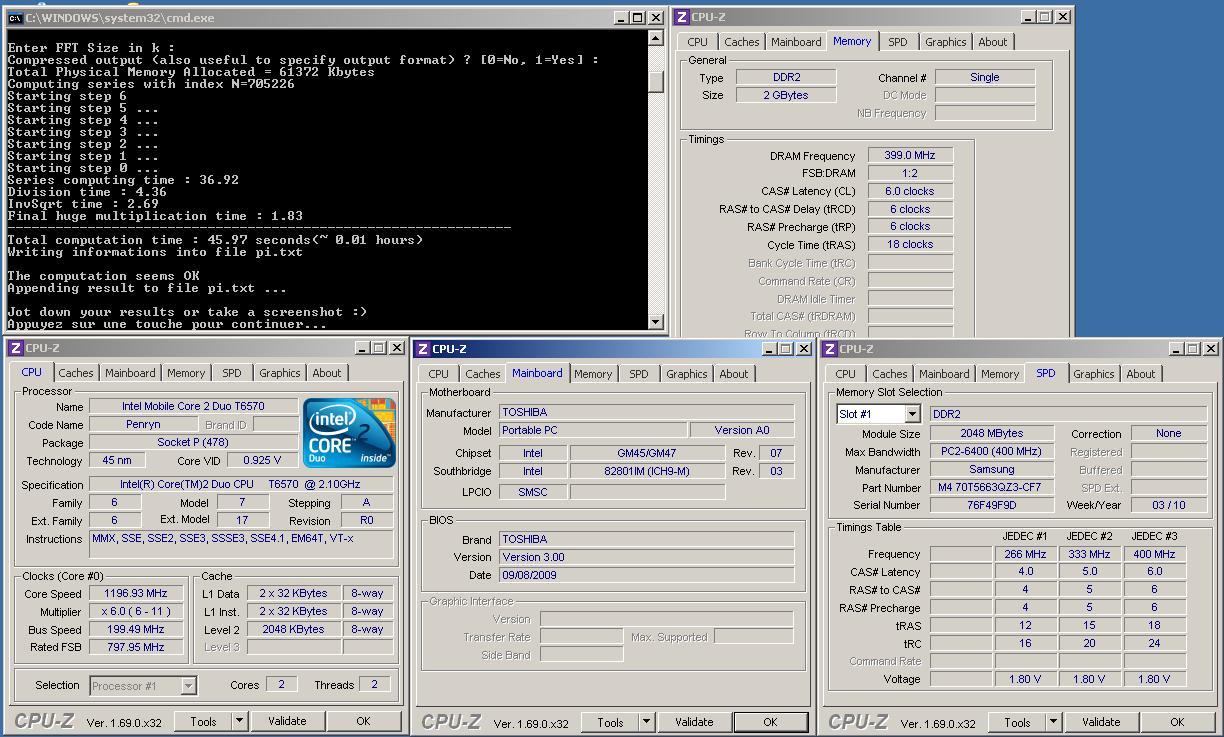This screenshot has height=737, width=1224.
Task: Expand the Processor #1 selection dropdown
Action: pyautogui.click(x=188, y=685)
